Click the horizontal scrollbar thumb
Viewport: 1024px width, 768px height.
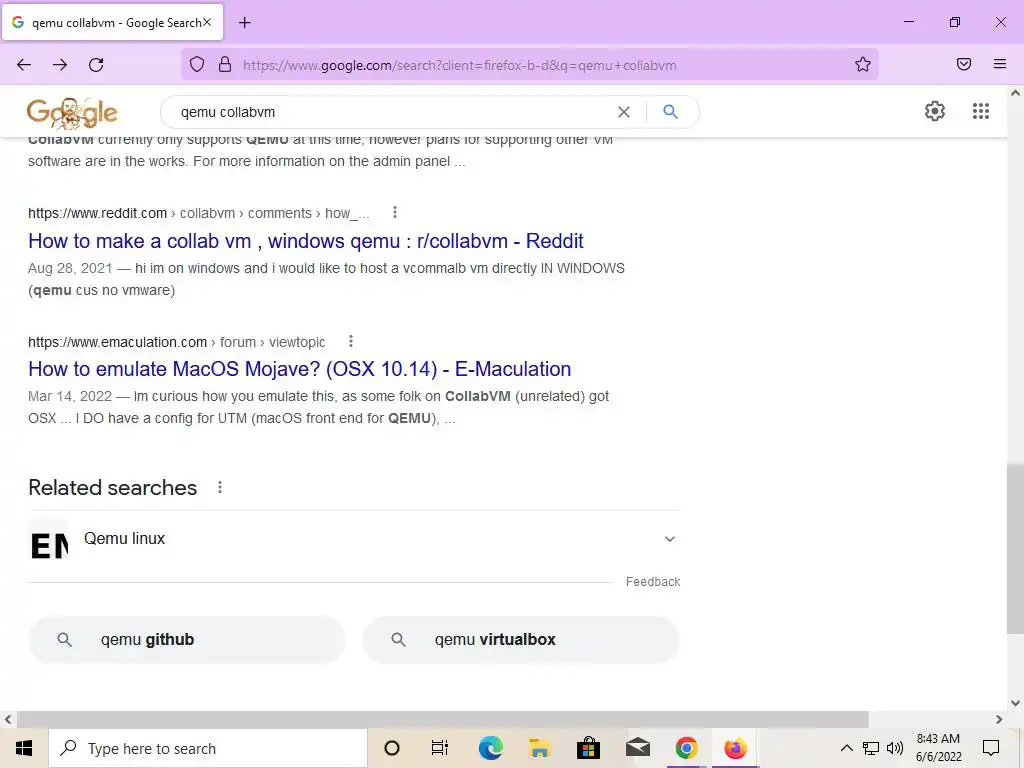coord(443,720)
